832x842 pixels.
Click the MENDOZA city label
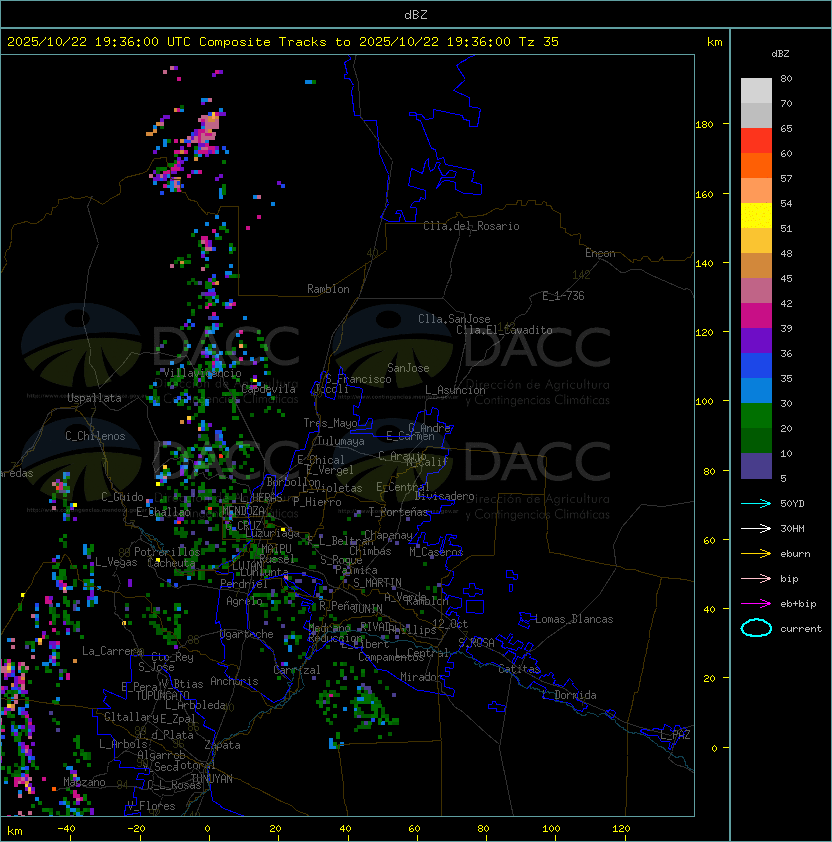coord(243,510)
